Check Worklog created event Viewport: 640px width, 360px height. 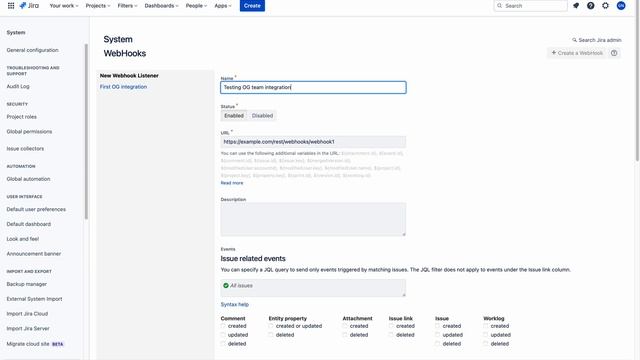[x=486, y=326]
